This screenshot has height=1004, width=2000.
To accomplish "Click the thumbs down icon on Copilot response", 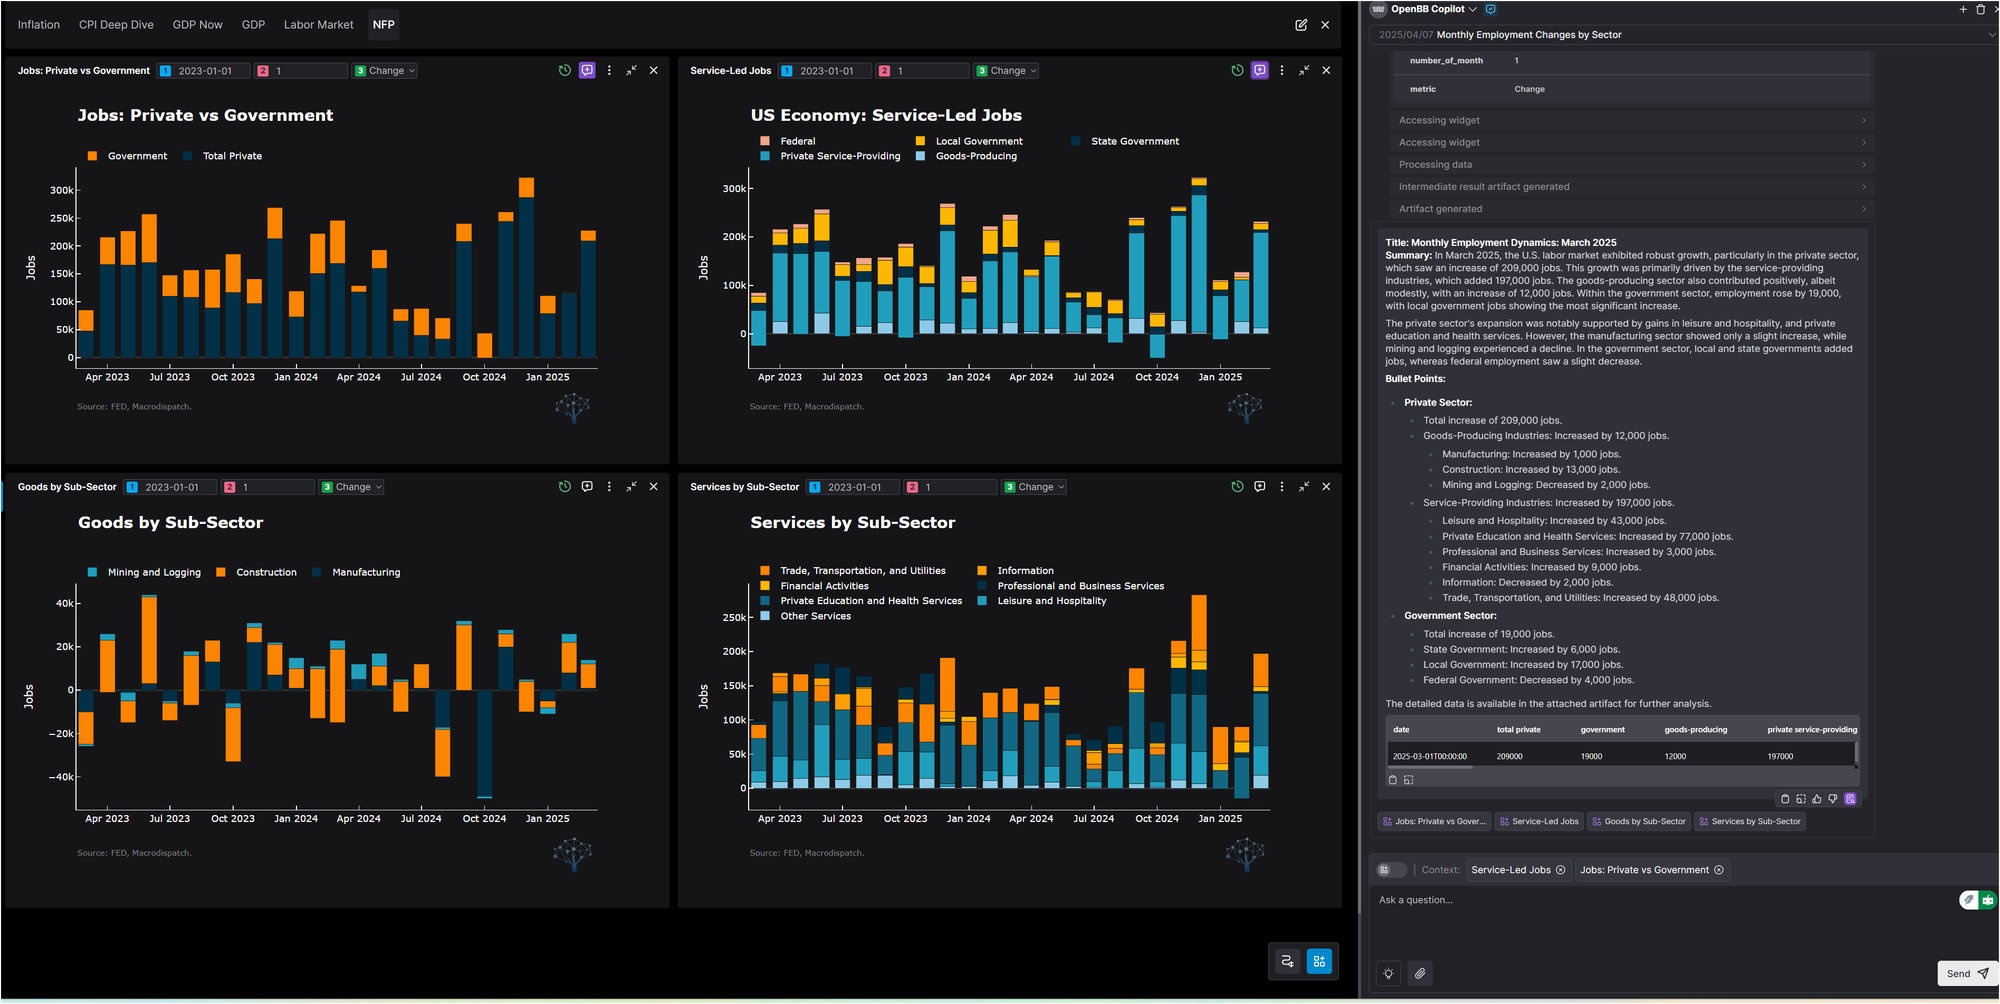I will (x=1833, y=799).
